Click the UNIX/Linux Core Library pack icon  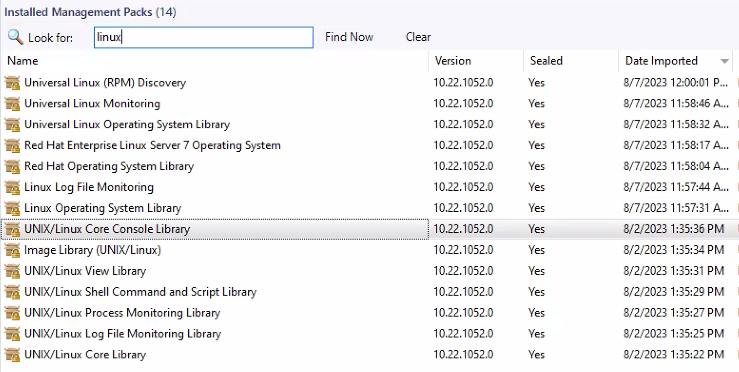click(x=13, y=355)
